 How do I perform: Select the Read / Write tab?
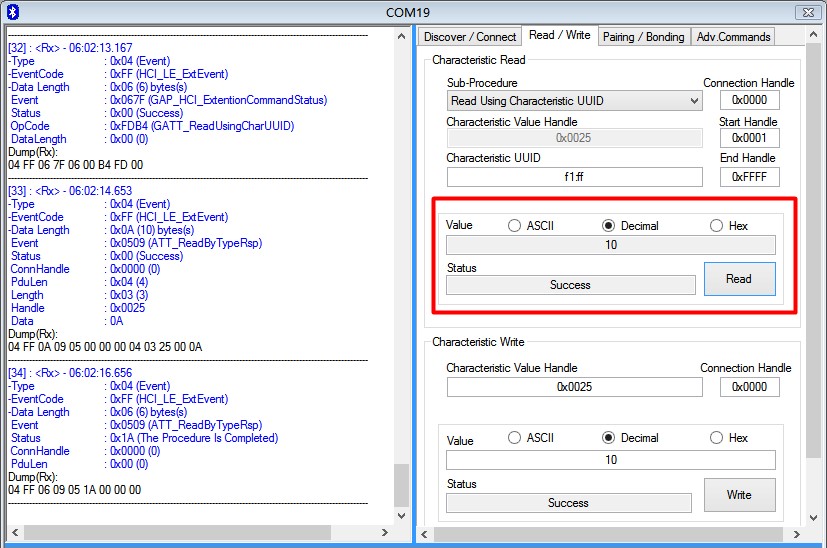point(560,35)
